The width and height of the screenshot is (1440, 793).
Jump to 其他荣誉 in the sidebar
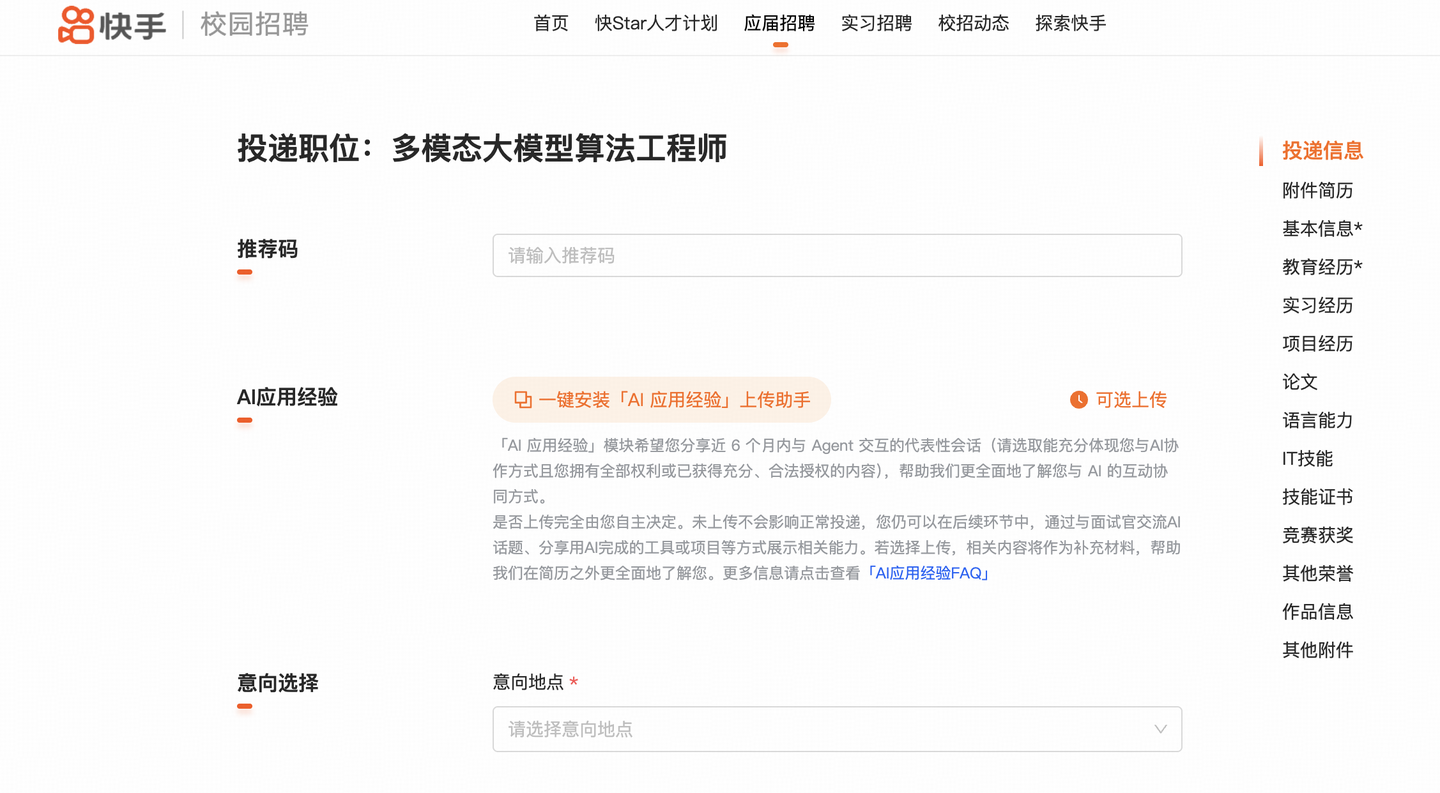1317,574
